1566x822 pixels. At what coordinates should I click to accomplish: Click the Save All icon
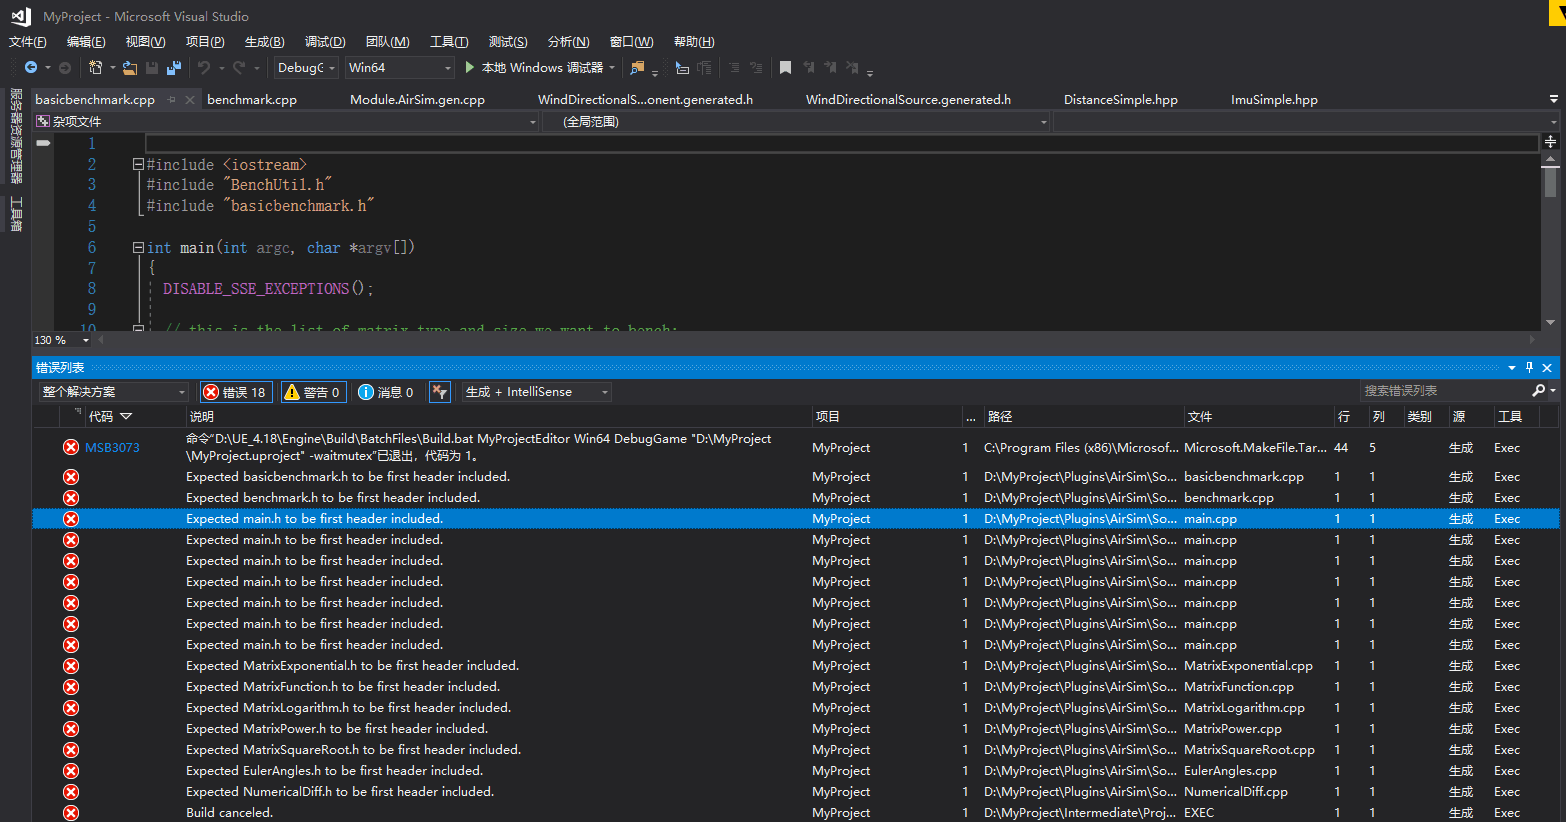174,68
